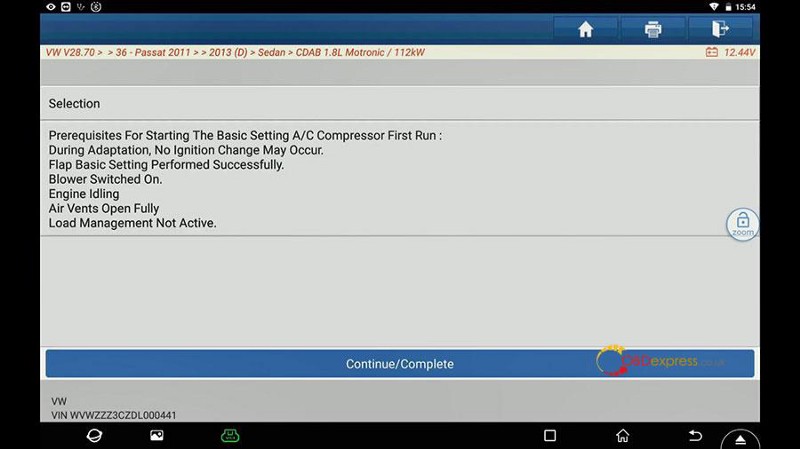Tap the 15:54 clock
The image size is (800, 449).
pyautogui.click(x=745, y=7)
